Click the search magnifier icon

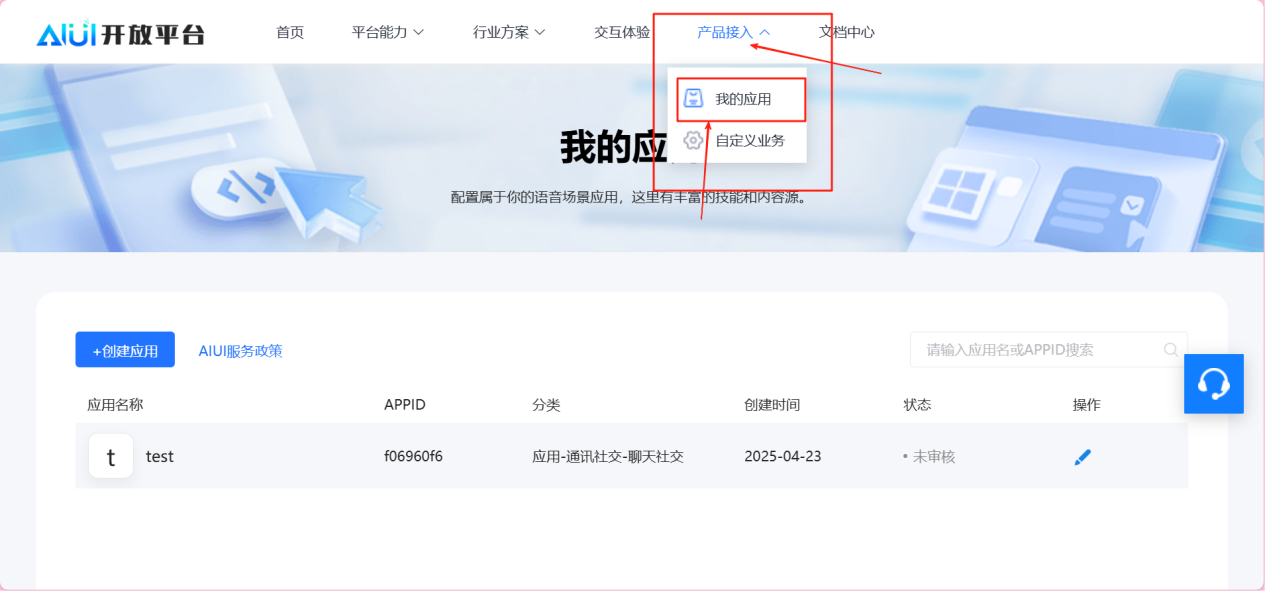click(x=1170, y=350)
